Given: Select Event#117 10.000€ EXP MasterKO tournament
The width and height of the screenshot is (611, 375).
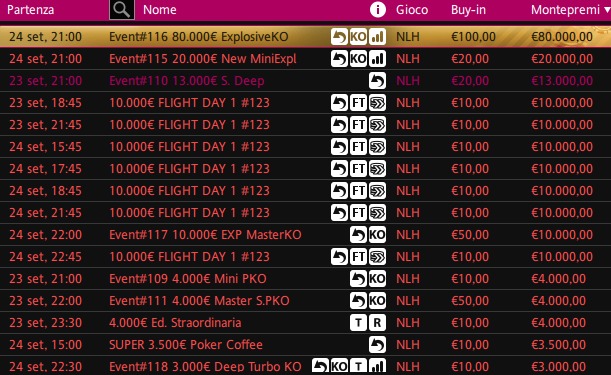Looking at the screenshot, I should 306,235.
